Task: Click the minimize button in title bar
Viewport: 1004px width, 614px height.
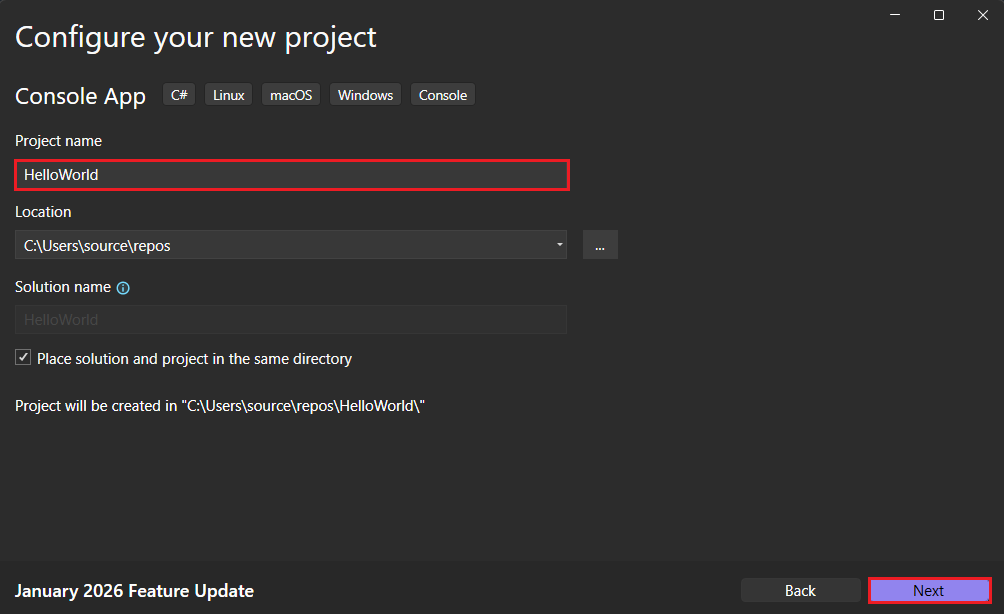Action: tap(893, 15)
